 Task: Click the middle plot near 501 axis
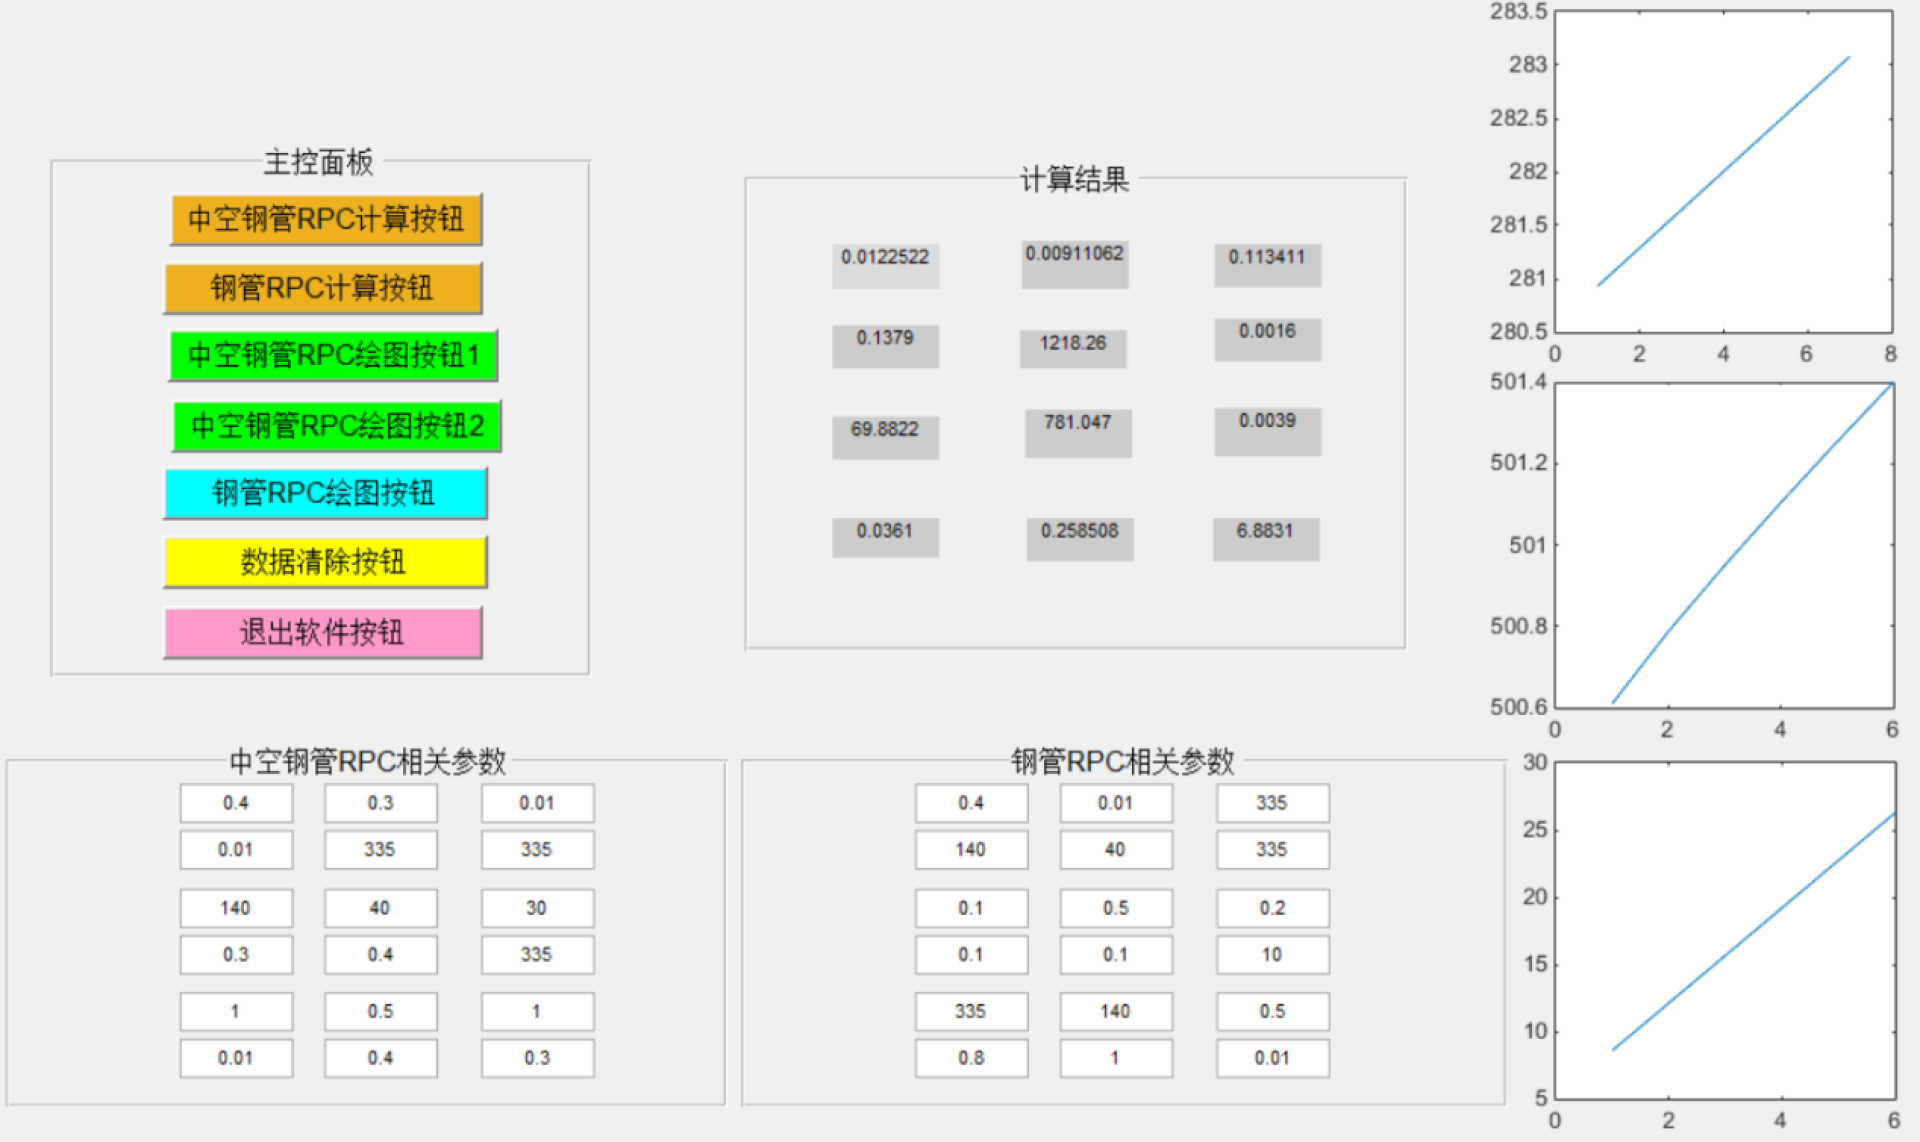(1723, 545)
